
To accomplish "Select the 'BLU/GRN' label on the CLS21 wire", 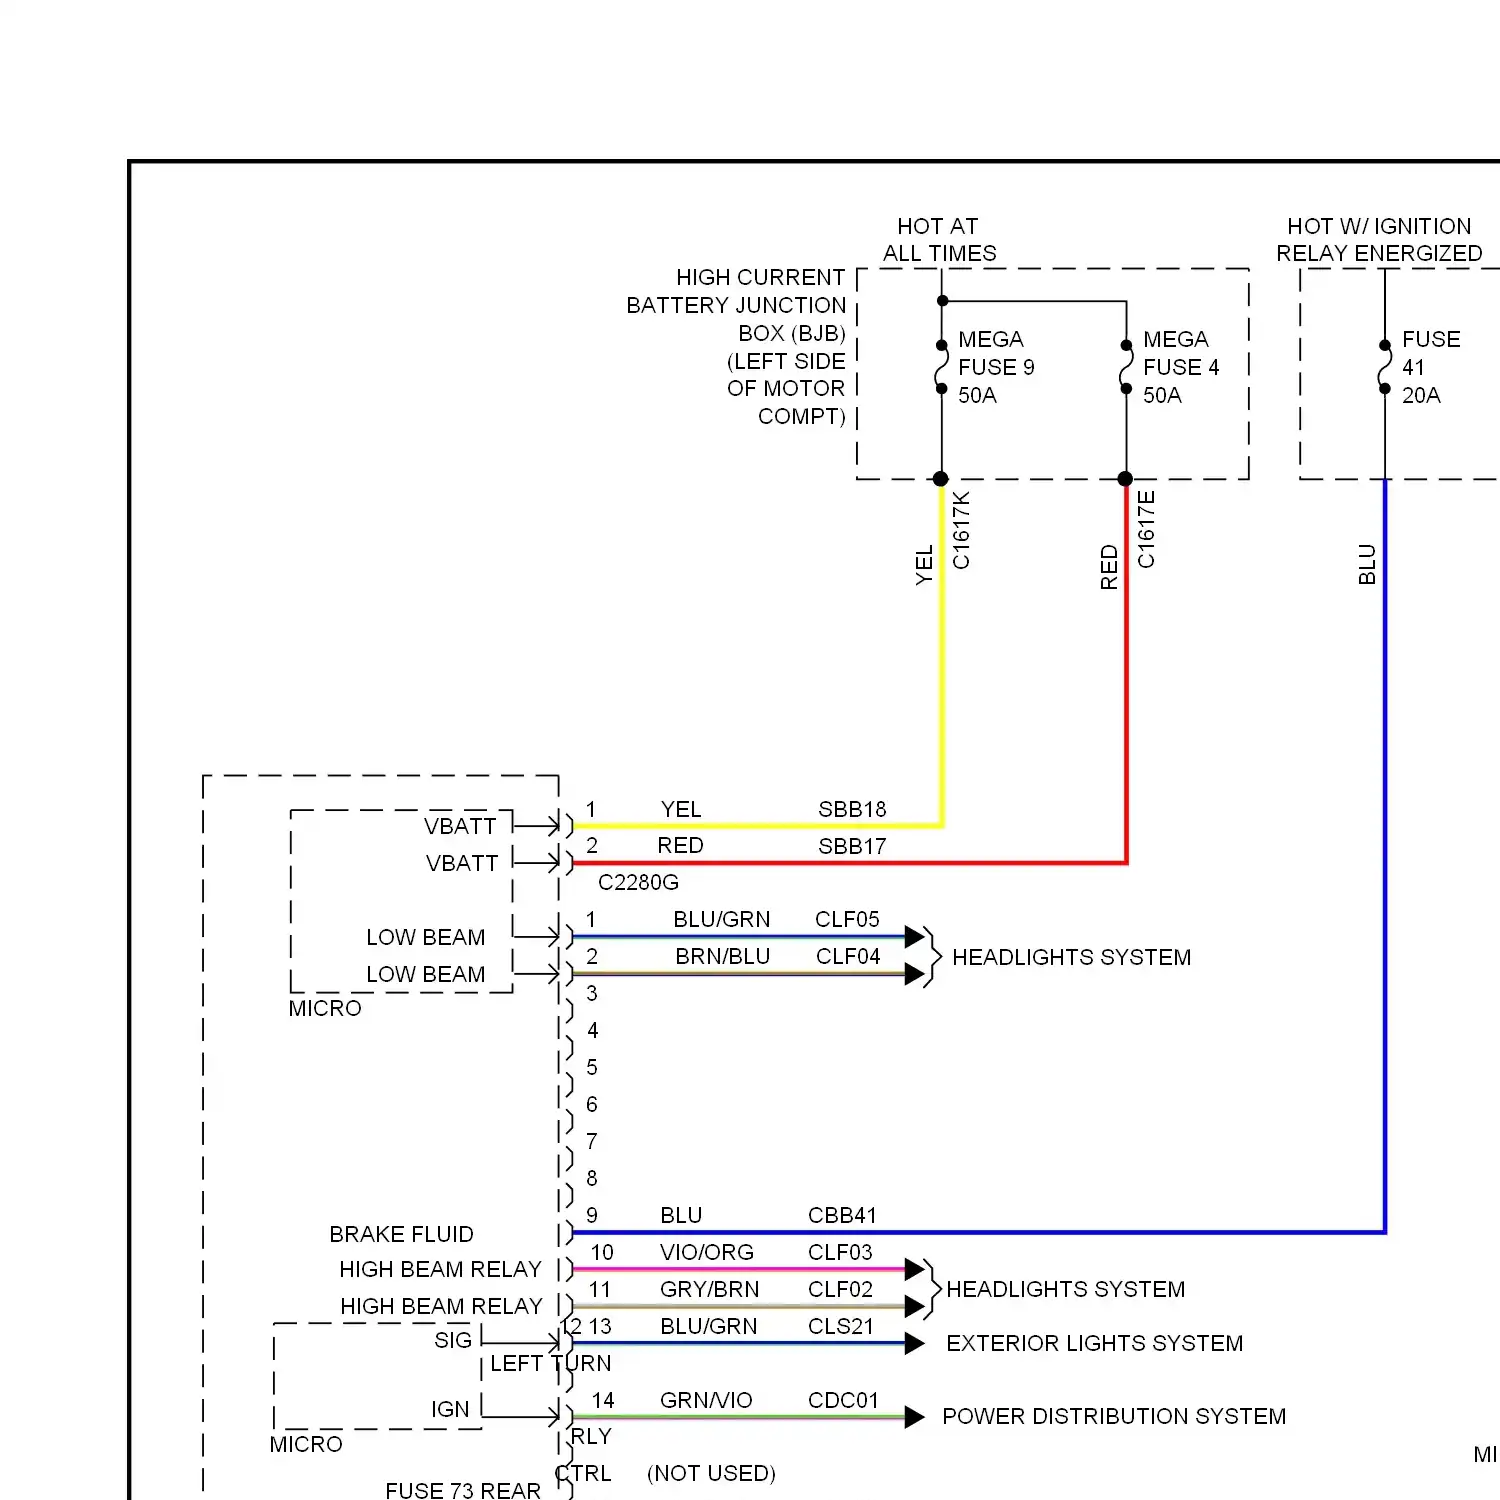I will point(709,1326).
